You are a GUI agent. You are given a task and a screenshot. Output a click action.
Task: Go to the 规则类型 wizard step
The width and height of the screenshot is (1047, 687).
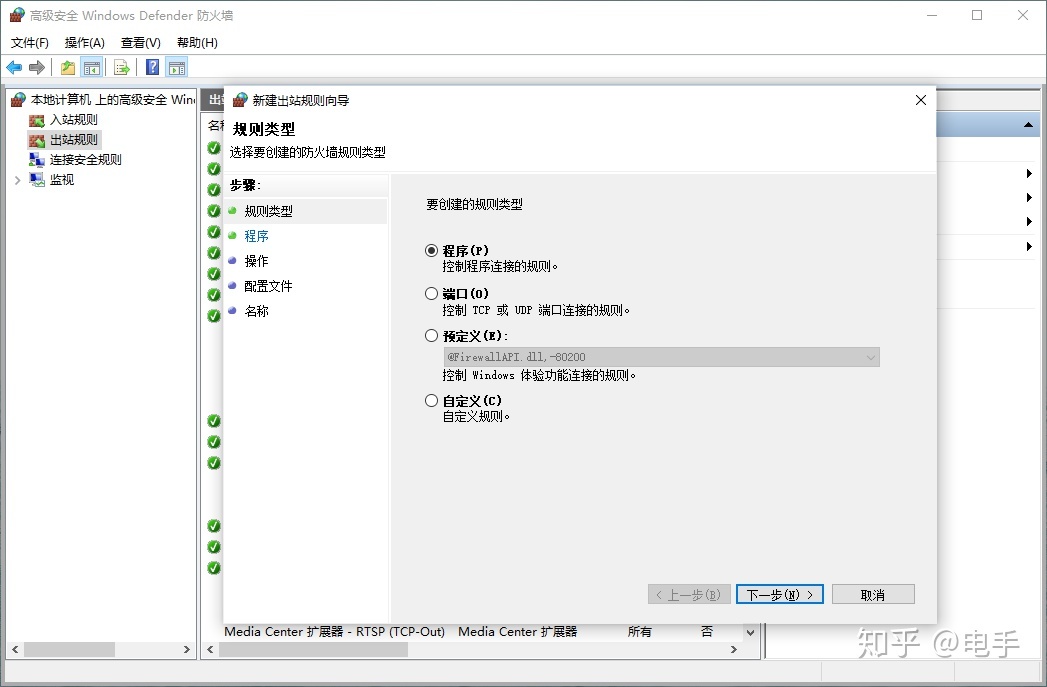click(x=268, y=211)
